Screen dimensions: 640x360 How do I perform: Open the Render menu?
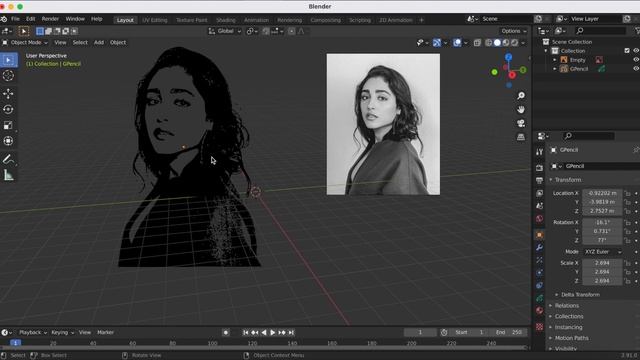50,19
